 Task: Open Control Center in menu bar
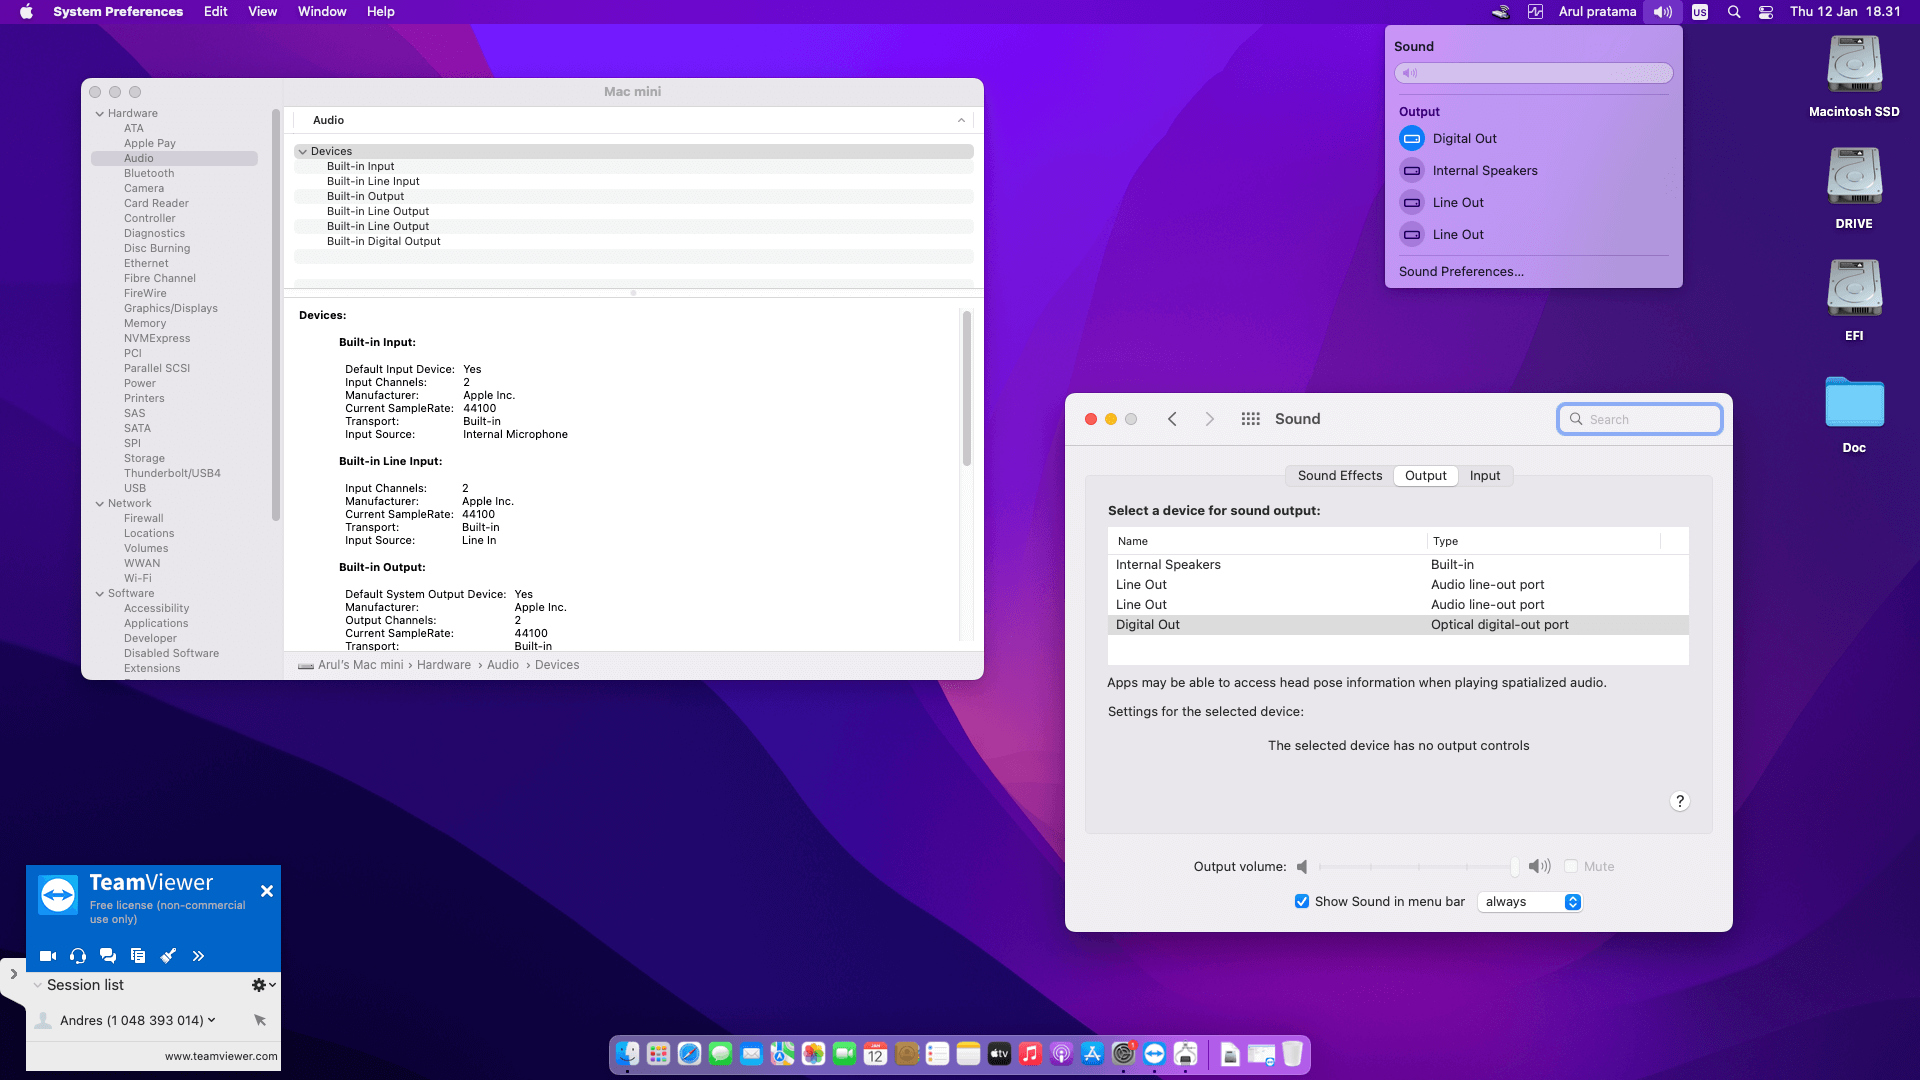tap(1766, 12)
